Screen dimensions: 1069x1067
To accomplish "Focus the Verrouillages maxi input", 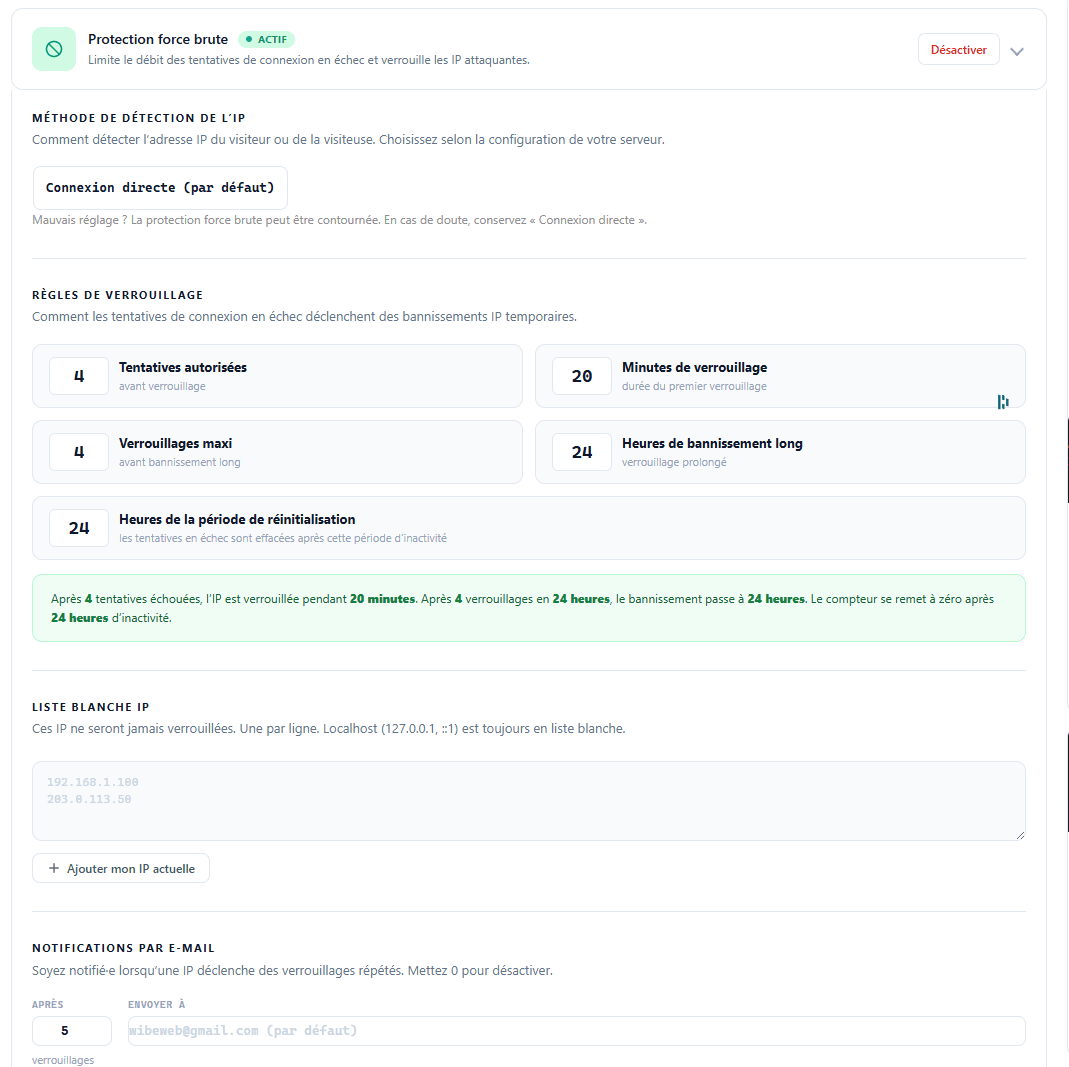I will click(78, 451).
